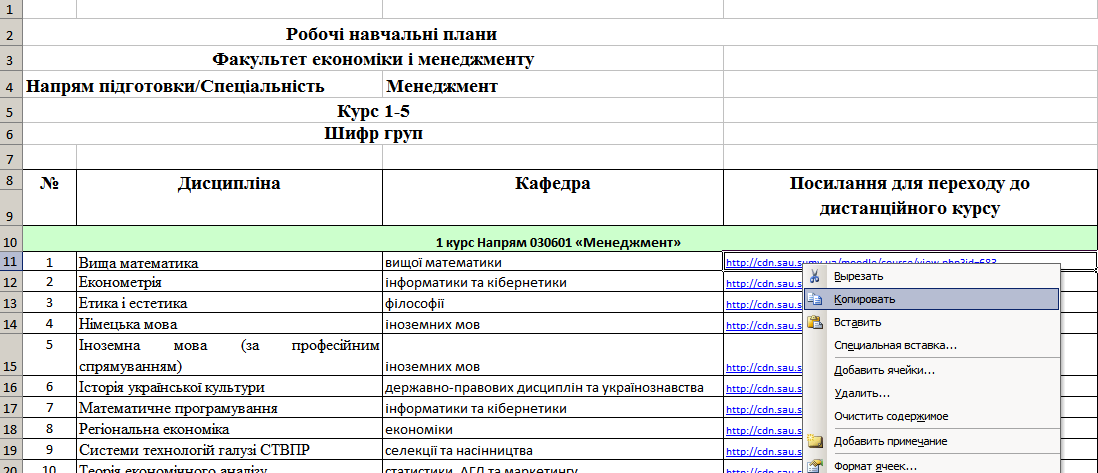Select row header 15
The width and height of the screenshot is (1098, 473).
(11, 355)
